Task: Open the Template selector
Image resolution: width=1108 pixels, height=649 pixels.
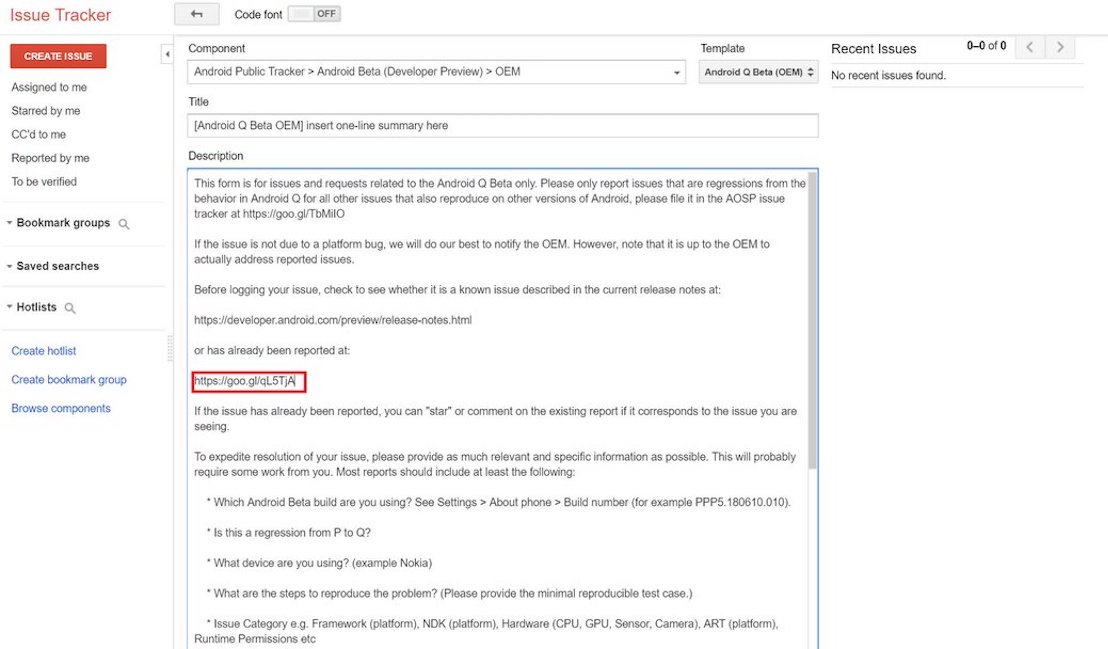Action: [758, 72]
